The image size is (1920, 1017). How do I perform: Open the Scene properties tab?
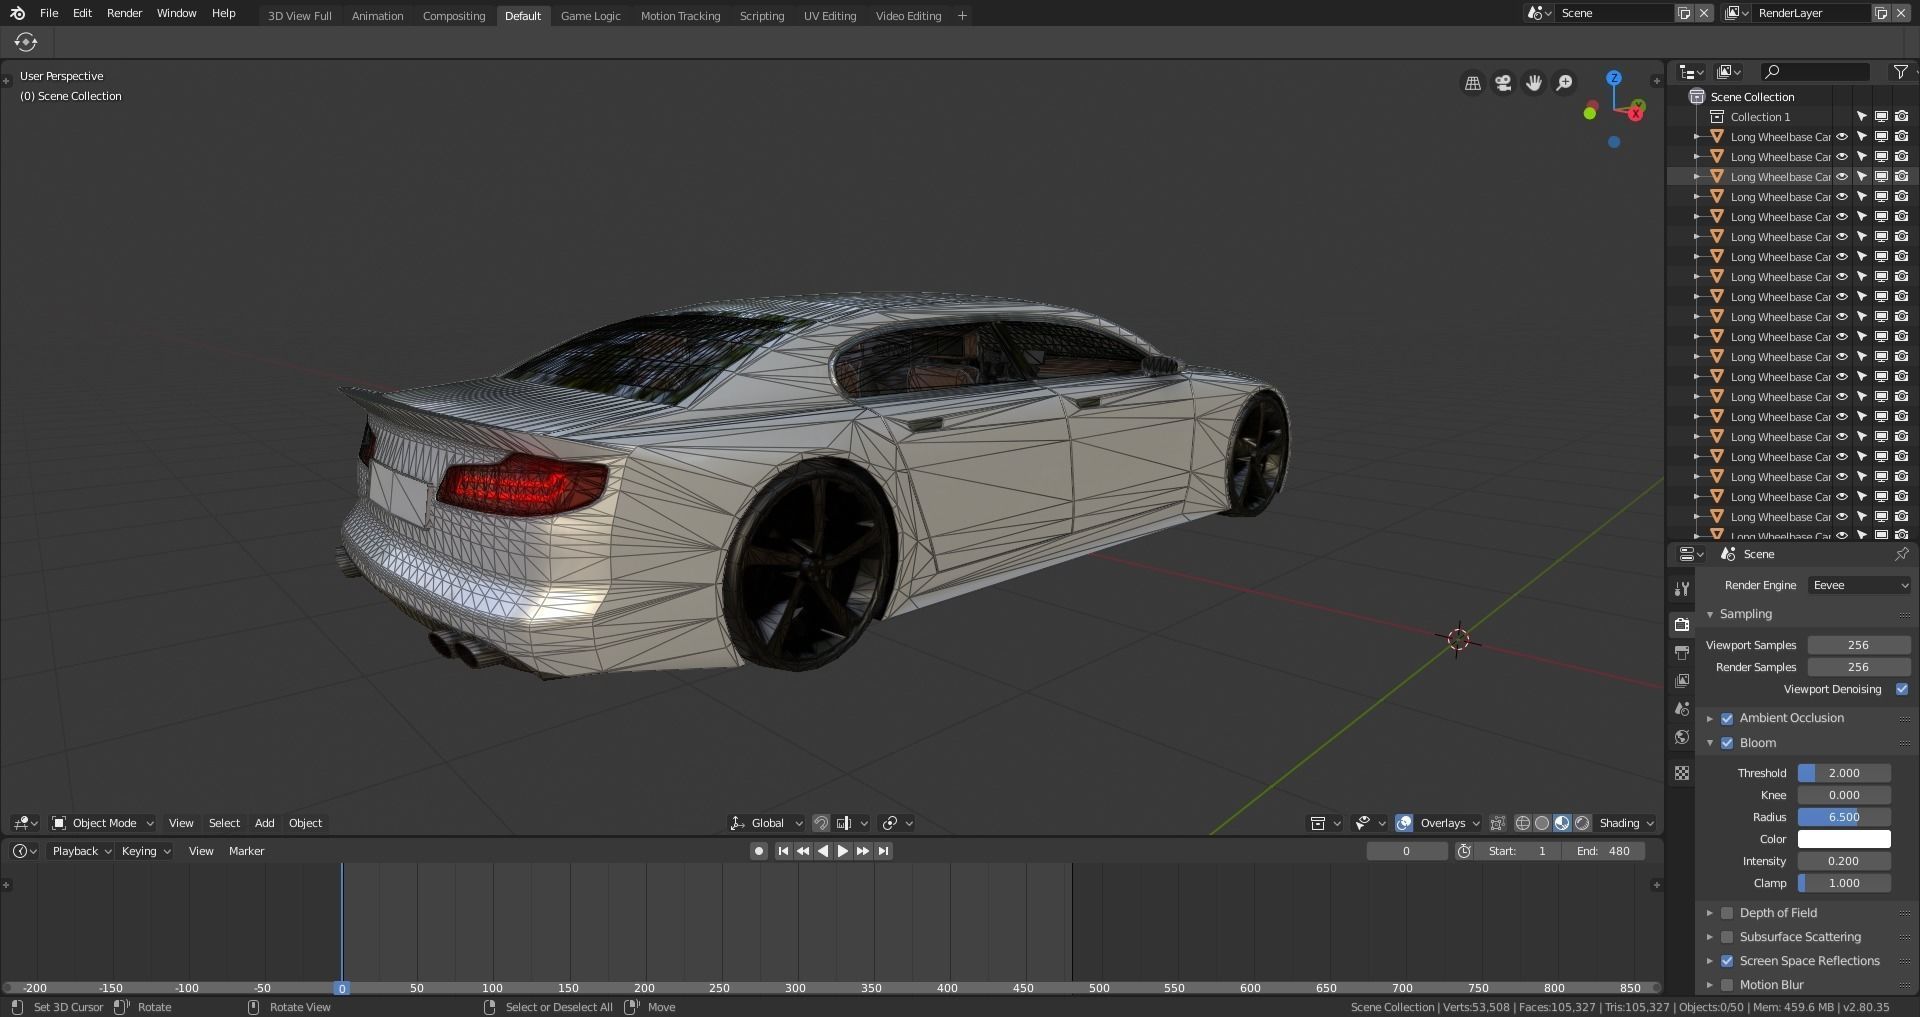coord(1682,709)
